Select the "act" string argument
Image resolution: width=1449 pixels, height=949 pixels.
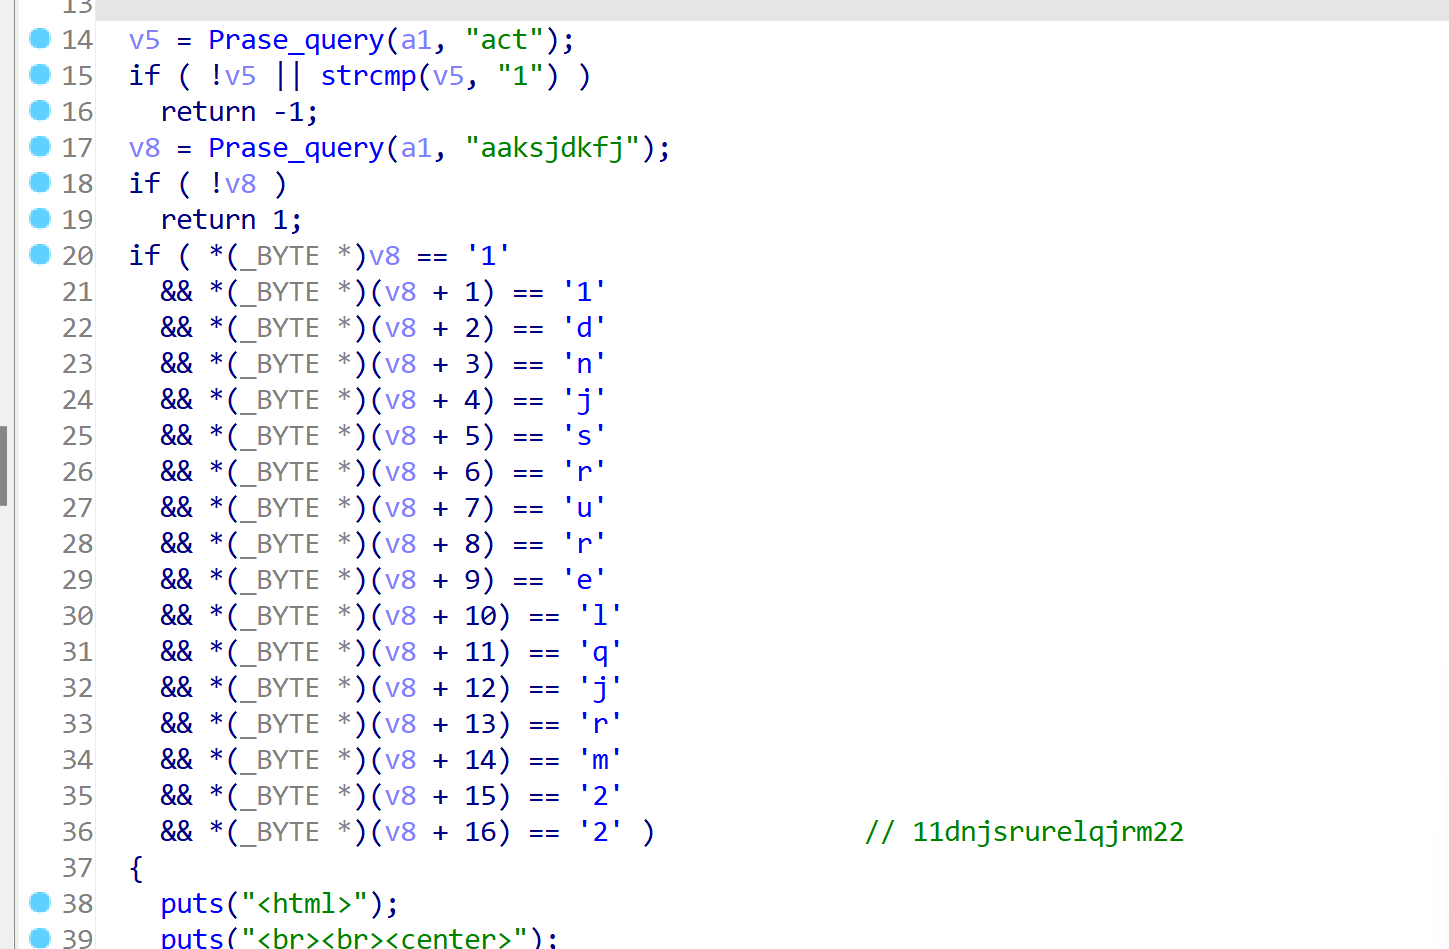click(x=504, y=40)
